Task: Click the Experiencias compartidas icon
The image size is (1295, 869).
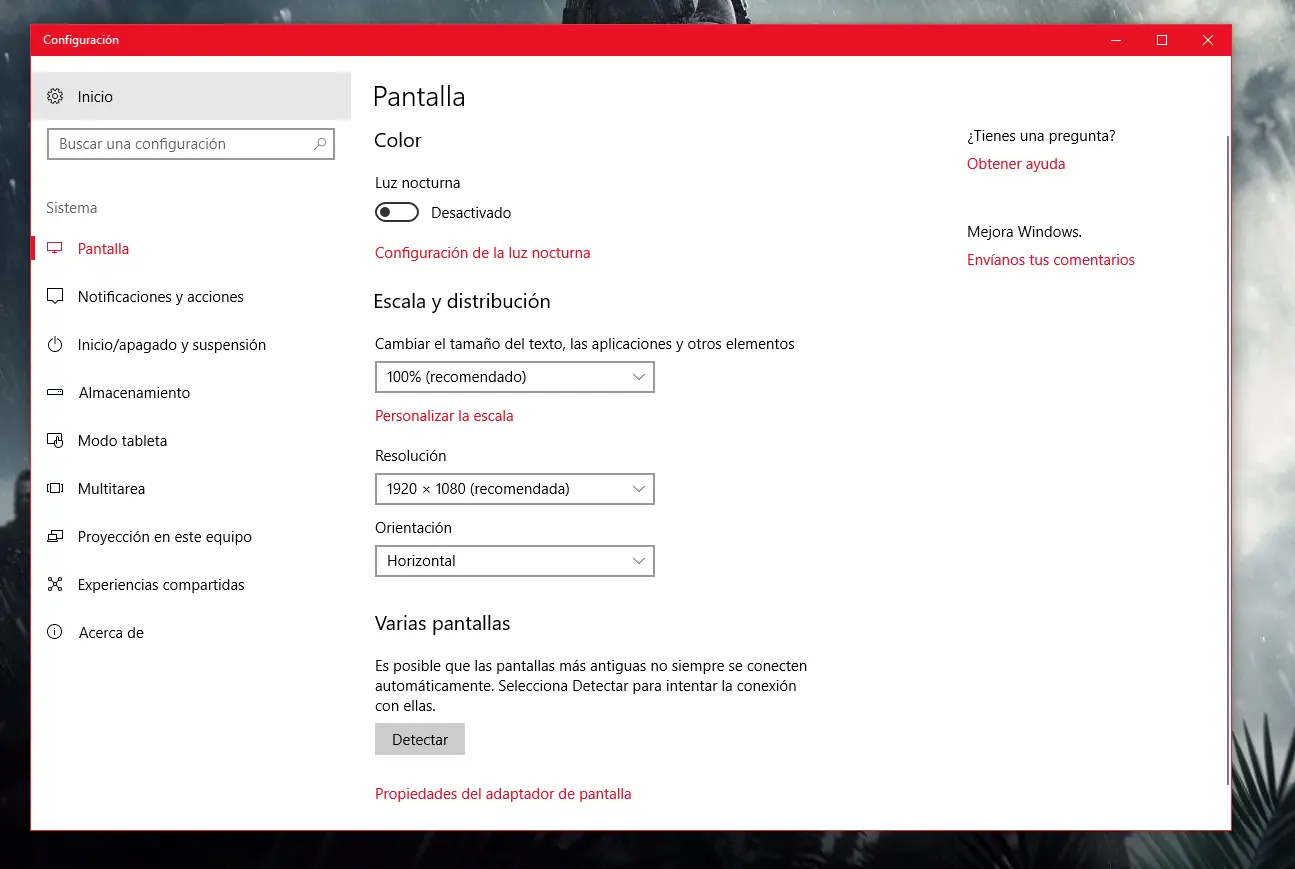Action: [x=55, y=585]
